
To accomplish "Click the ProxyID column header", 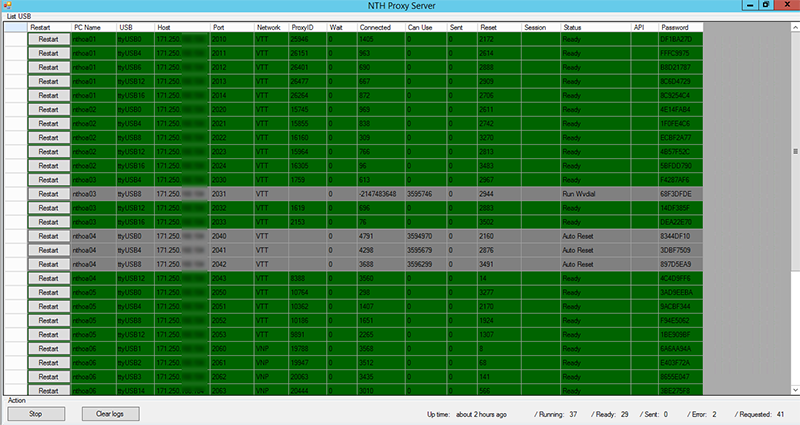I will (x=307, y=28).
